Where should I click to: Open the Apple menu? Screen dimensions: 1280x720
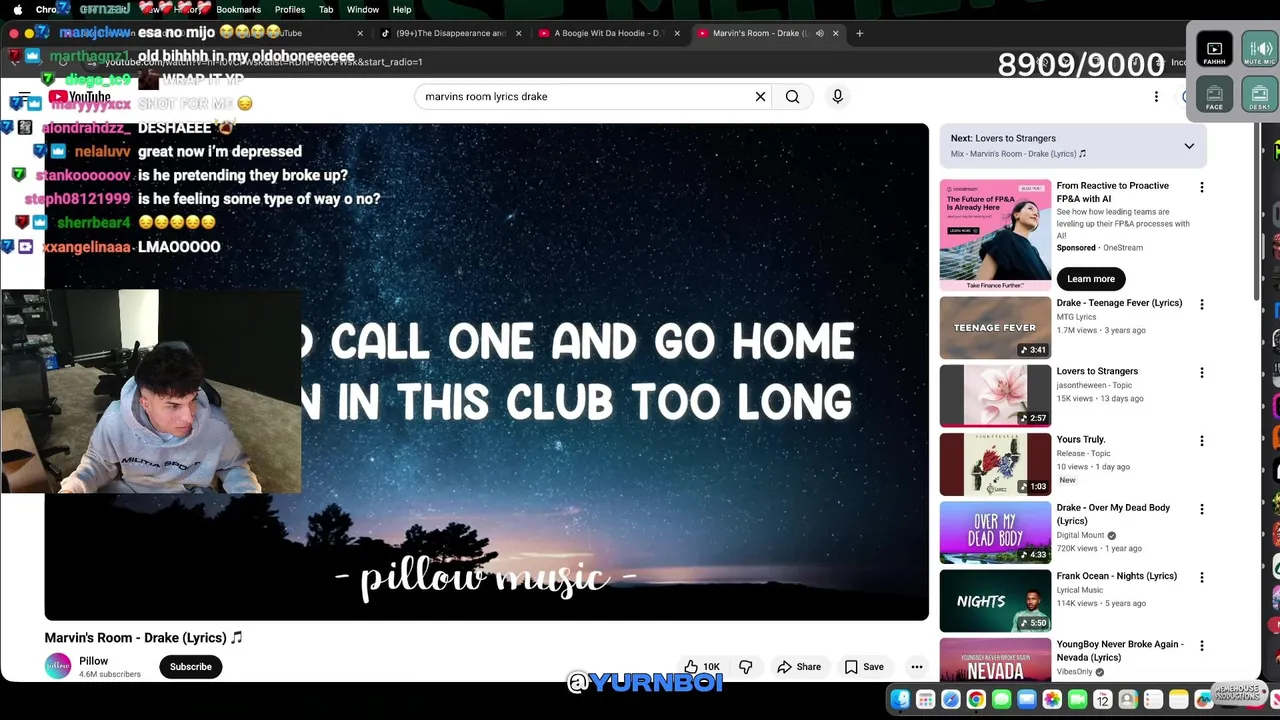click(17, 9)
